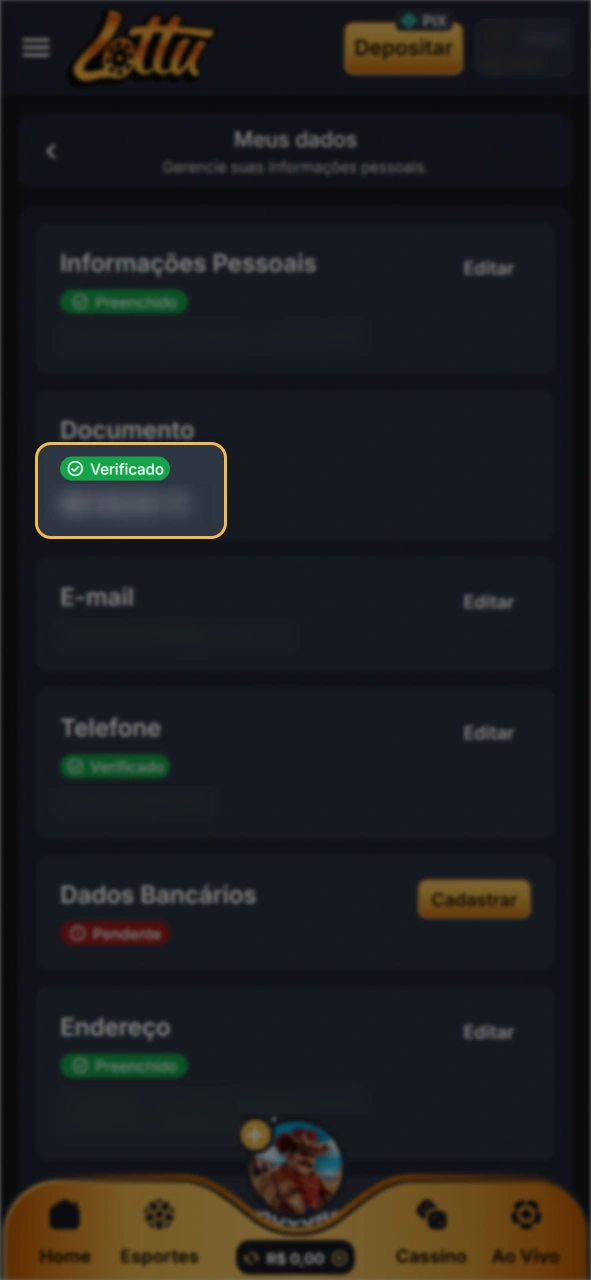Edit the E-mail section
The height and width of the screenshot is (1280, 591).
point(488,602)
